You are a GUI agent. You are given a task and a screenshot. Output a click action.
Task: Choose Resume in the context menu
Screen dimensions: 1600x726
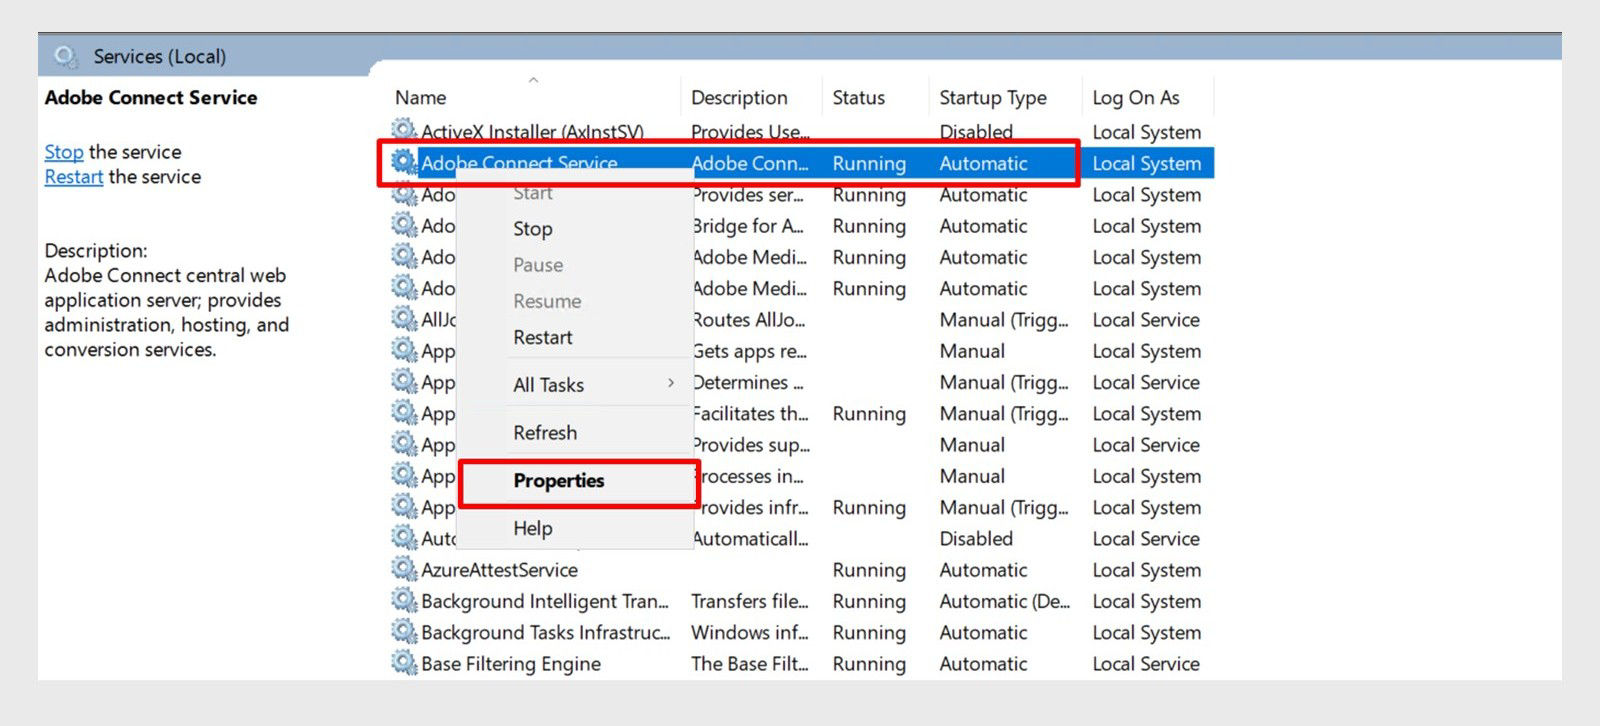tap(547, 301)
